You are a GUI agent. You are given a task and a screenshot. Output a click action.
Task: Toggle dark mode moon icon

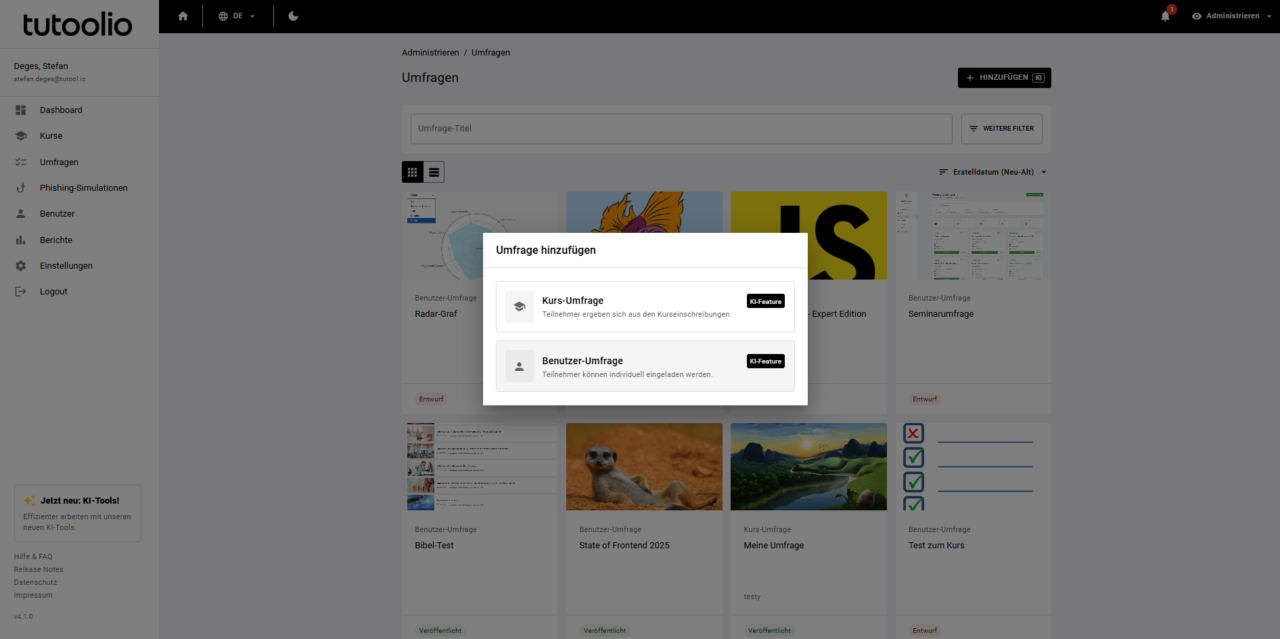coord(293,16)
